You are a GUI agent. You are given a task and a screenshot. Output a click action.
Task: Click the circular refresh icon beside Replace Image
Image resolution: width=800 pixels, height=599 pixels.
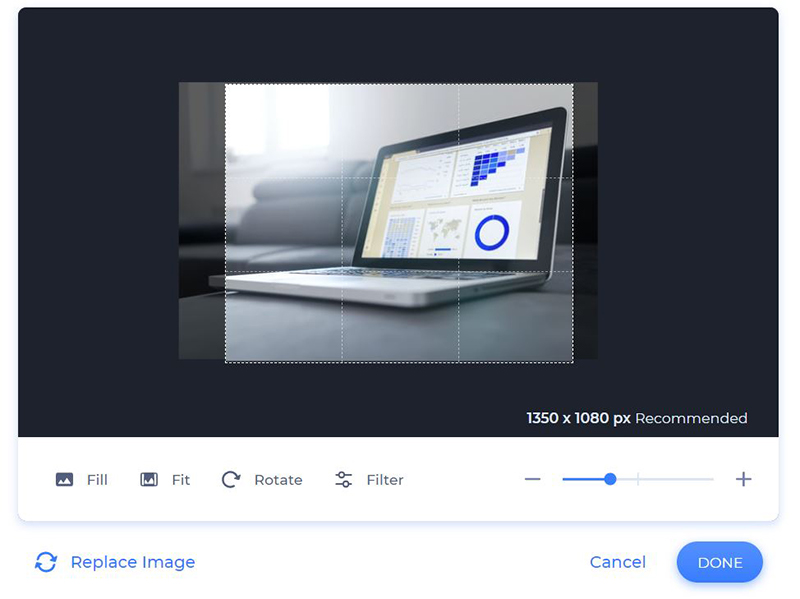45,562
